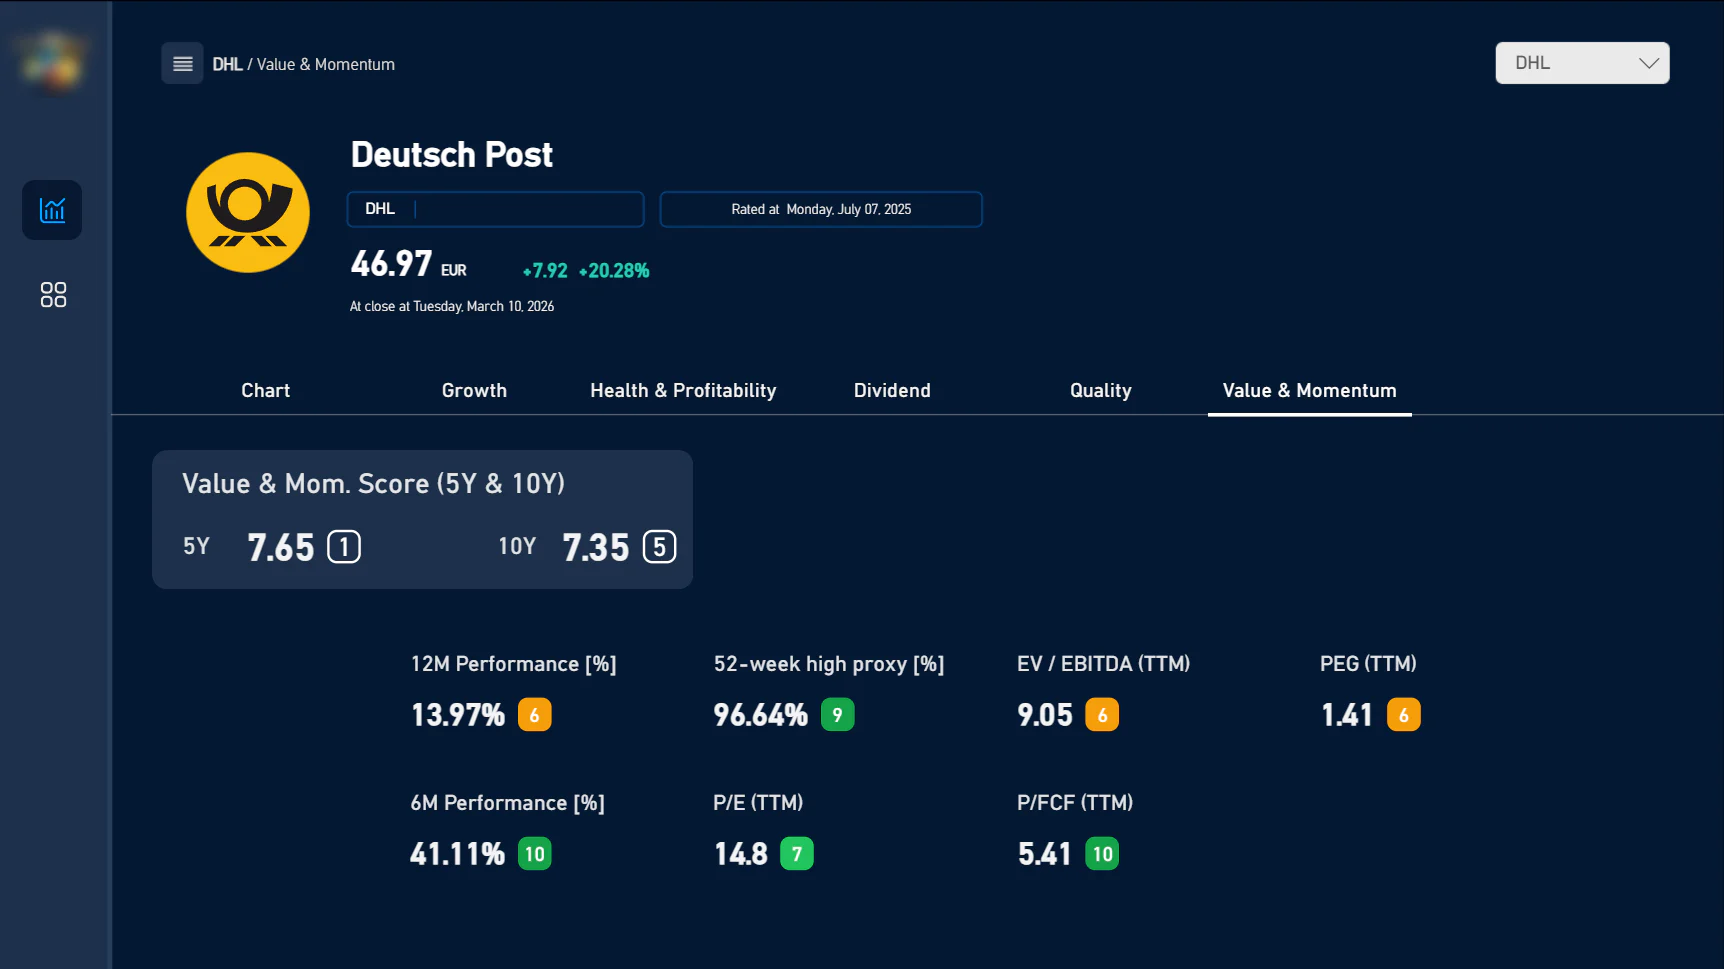Click the PEG (TTM) label
Image resolution: width=1724 pixels, height=969 pixels.
(x=1368, y=664)
